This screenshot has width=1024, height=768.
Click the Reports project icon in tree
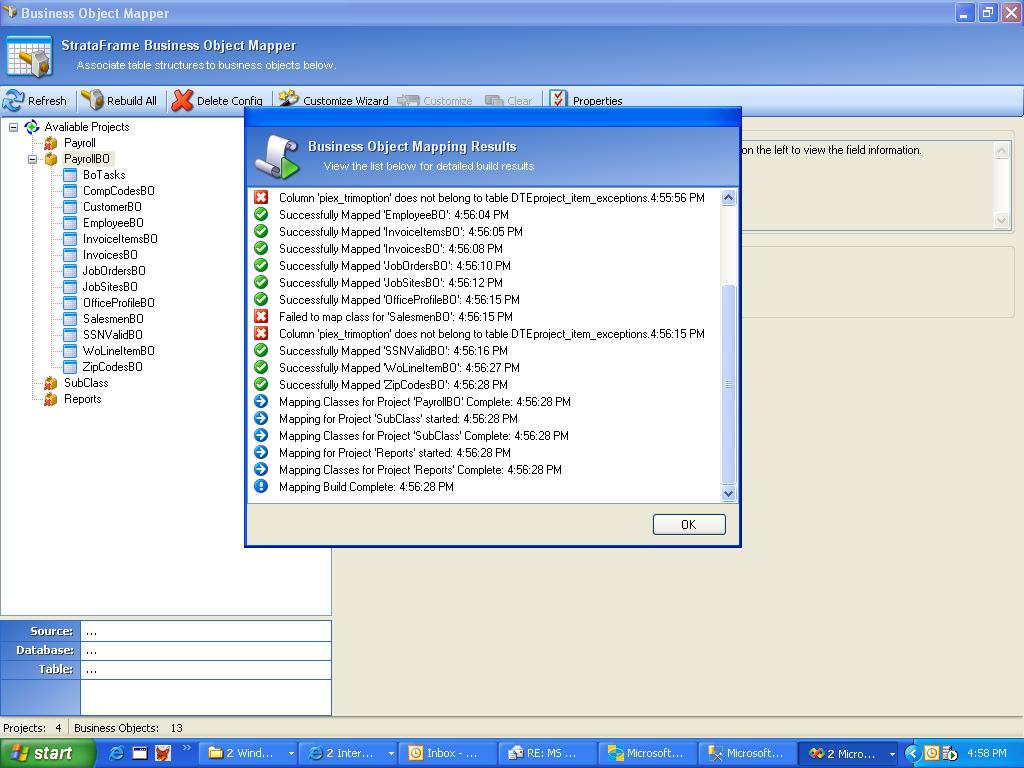tap(50, 399)
